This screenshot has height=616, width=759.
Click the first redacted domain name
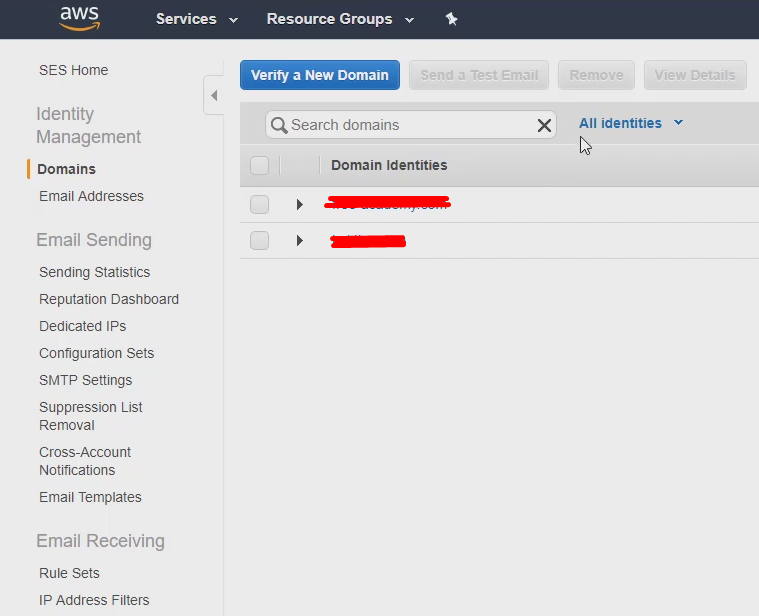point(387,203)
